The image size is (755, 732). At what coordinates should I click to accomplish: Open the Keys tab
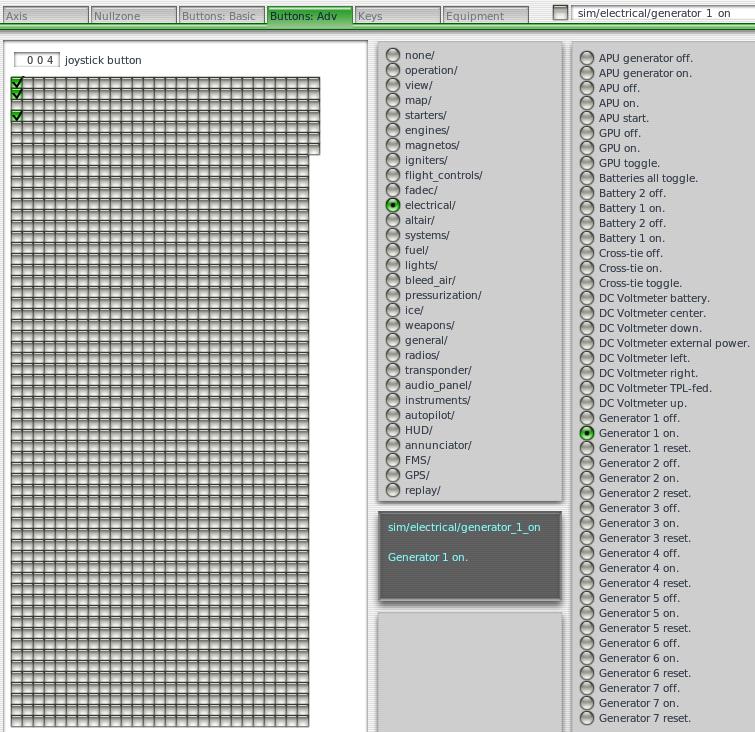point(397,16)
